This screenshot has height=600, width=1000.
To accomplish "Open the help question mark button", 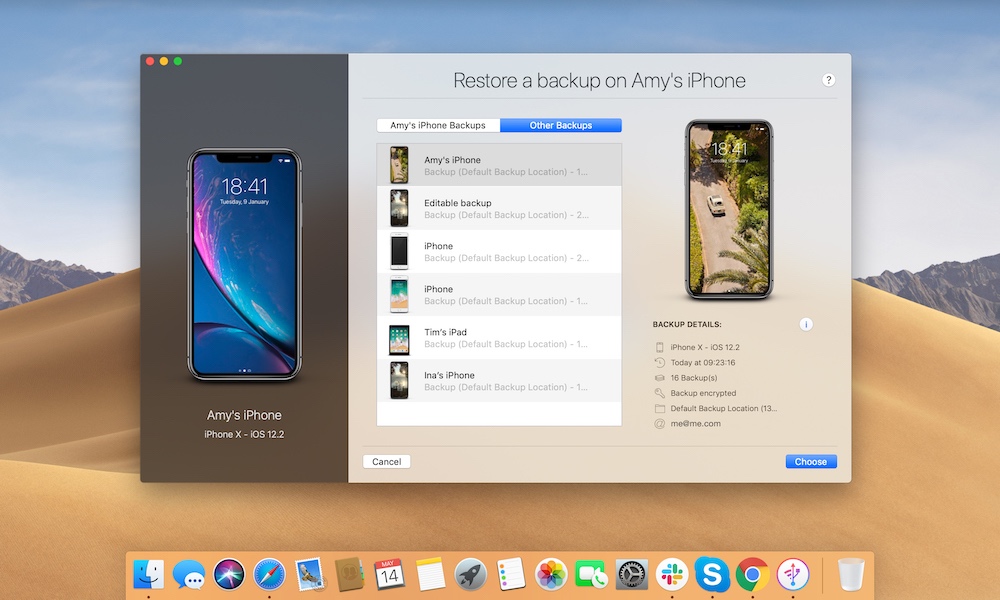I will click(x=828, y=80).
